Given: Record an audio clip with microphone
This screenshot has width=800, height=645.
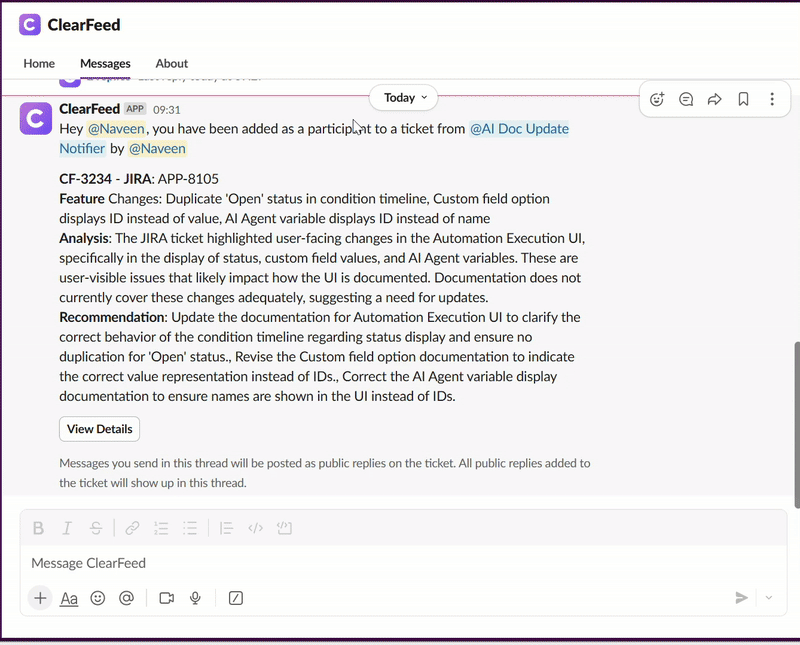Looking at the screenshot, I should 195,598.
